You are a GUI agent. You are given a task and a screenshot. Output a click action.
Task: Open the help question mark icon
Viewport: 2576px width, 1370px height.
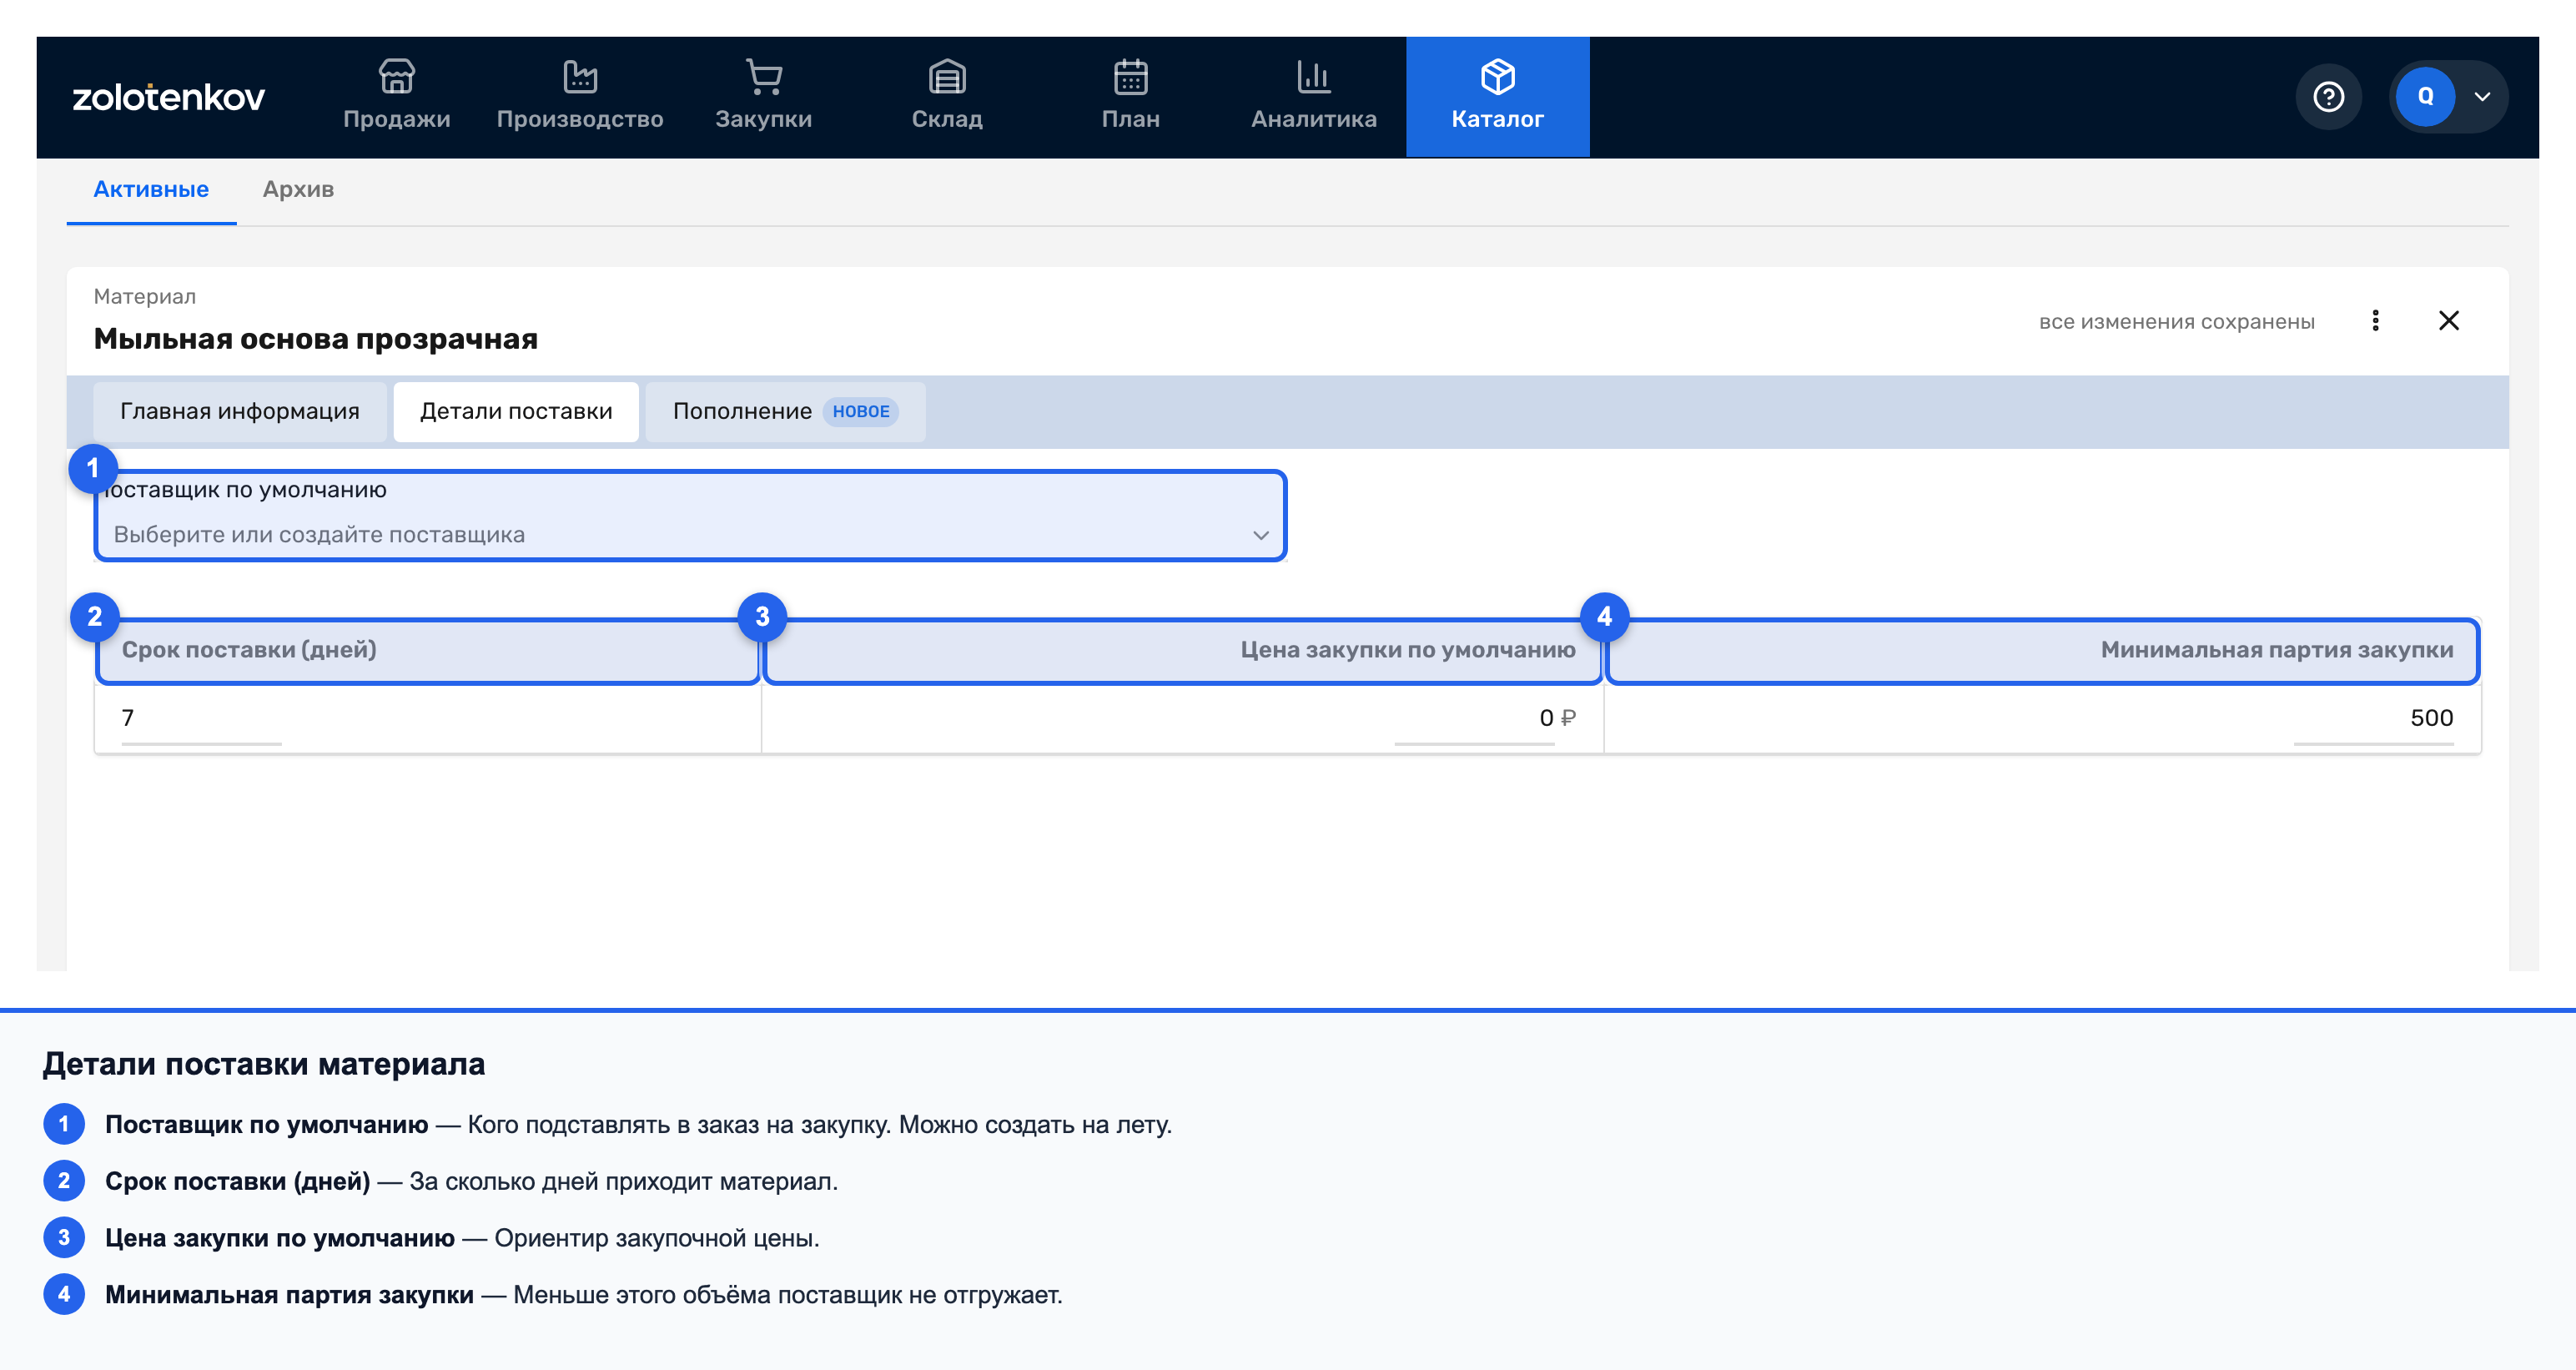2329,97
